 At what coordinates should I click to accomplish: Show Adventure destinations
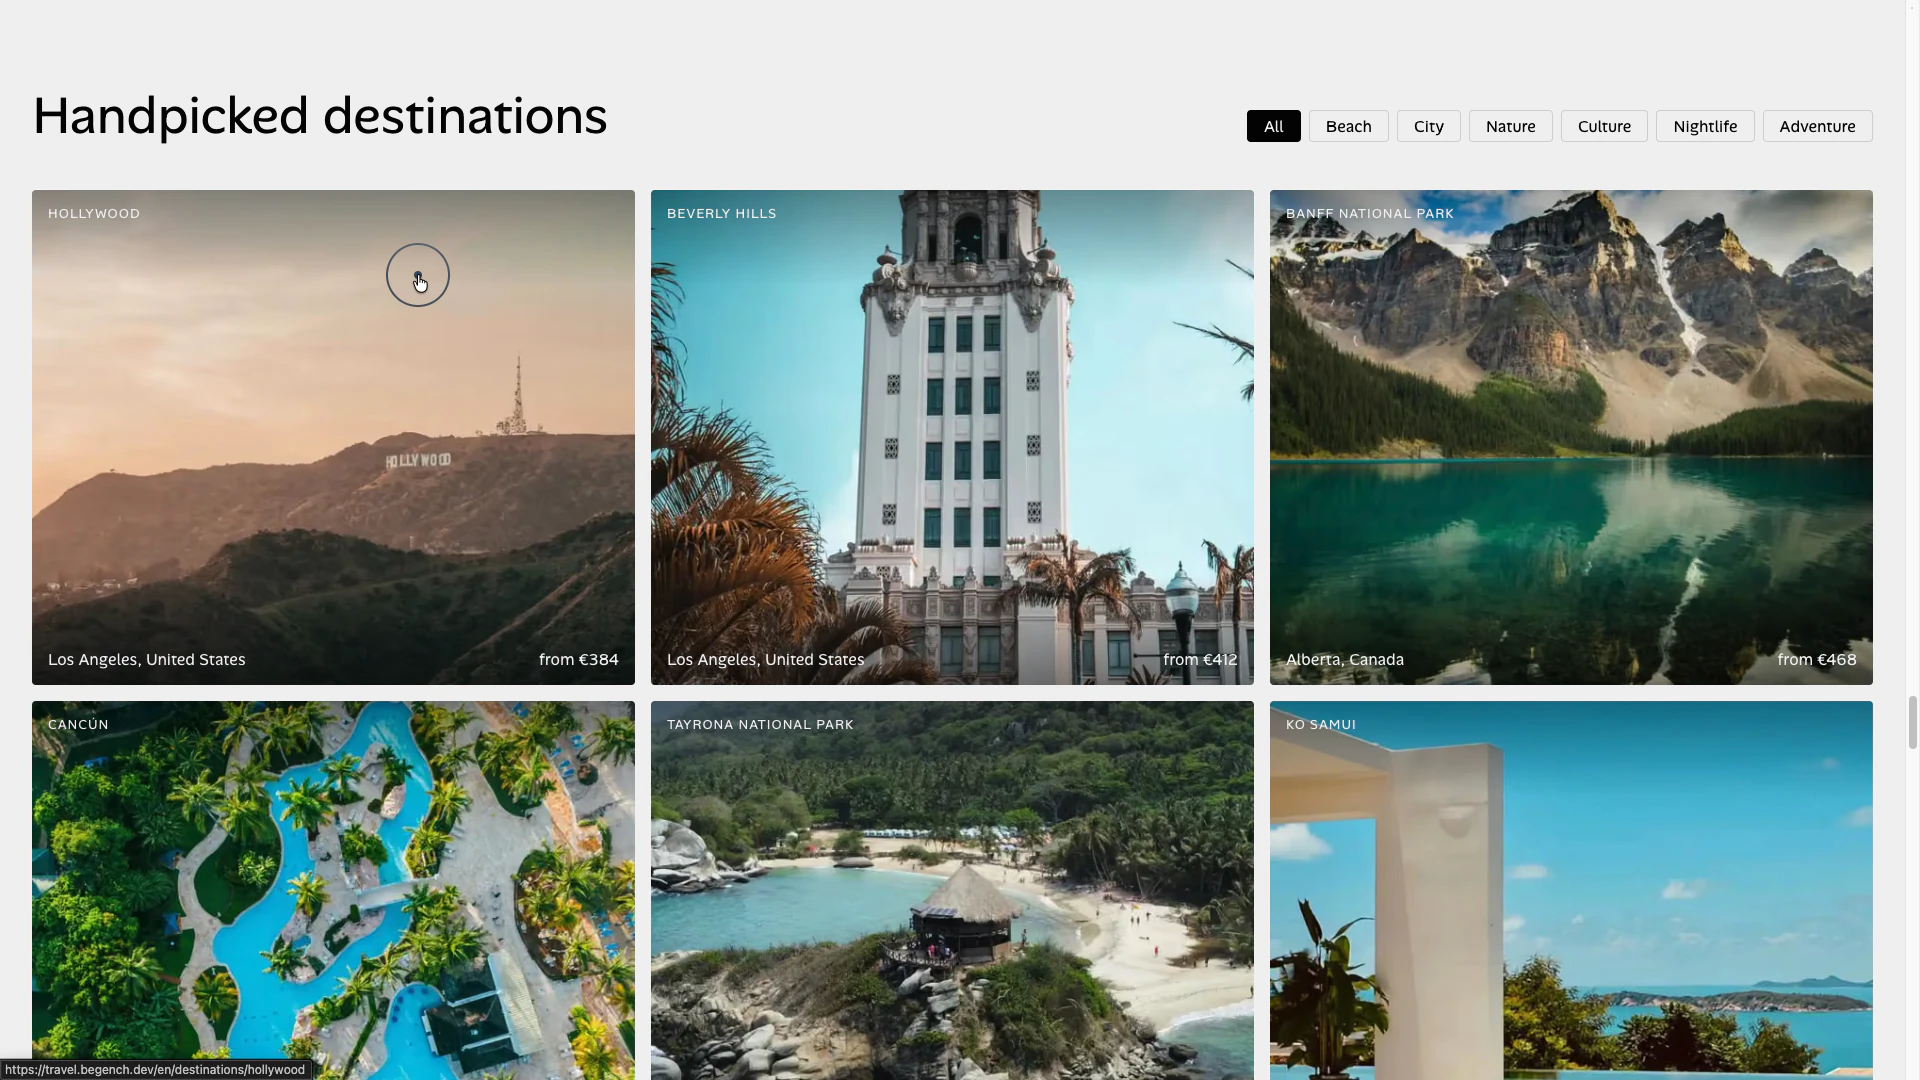pos(1817,126)
